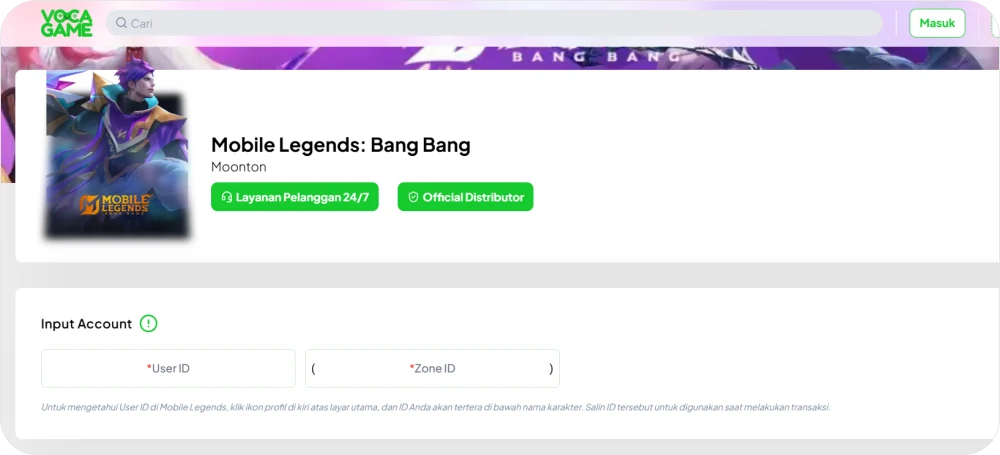
Task: Click the closing parenthesis in Zone ID box
Action: (x=551, y=369)
